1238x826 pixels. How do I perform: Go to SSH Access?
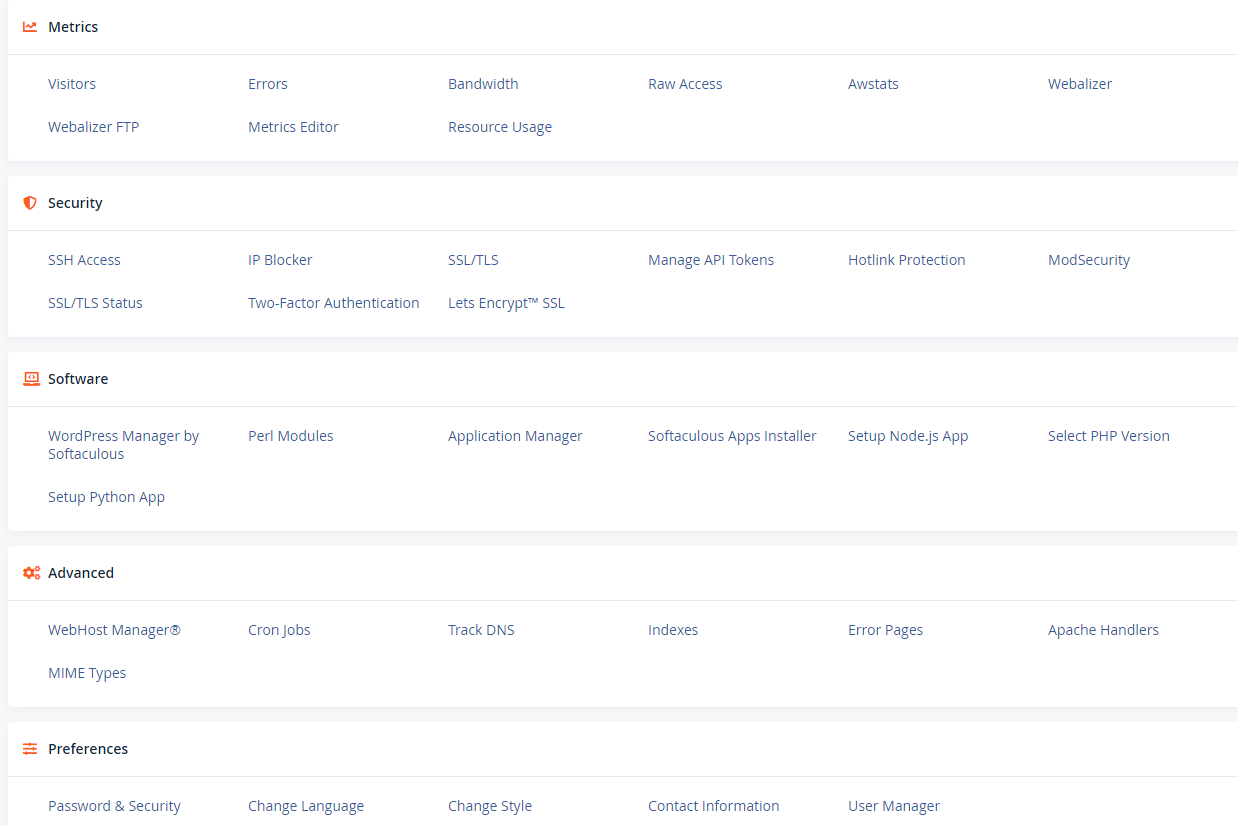[84, 260]
